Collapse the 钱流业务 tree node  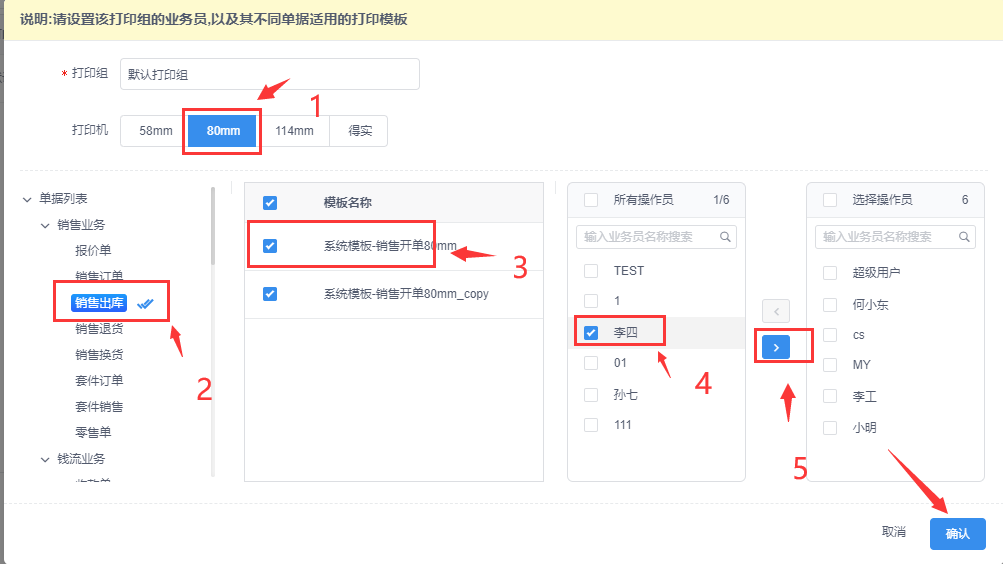(x=45, y=459)
